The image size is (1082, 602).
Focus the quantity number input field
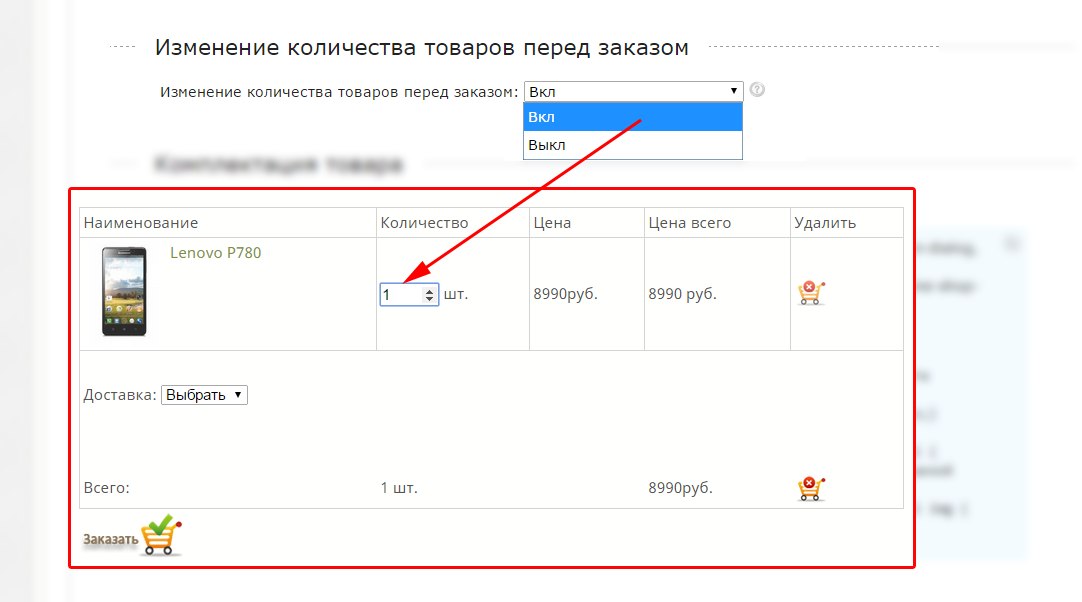click(400, 295)
